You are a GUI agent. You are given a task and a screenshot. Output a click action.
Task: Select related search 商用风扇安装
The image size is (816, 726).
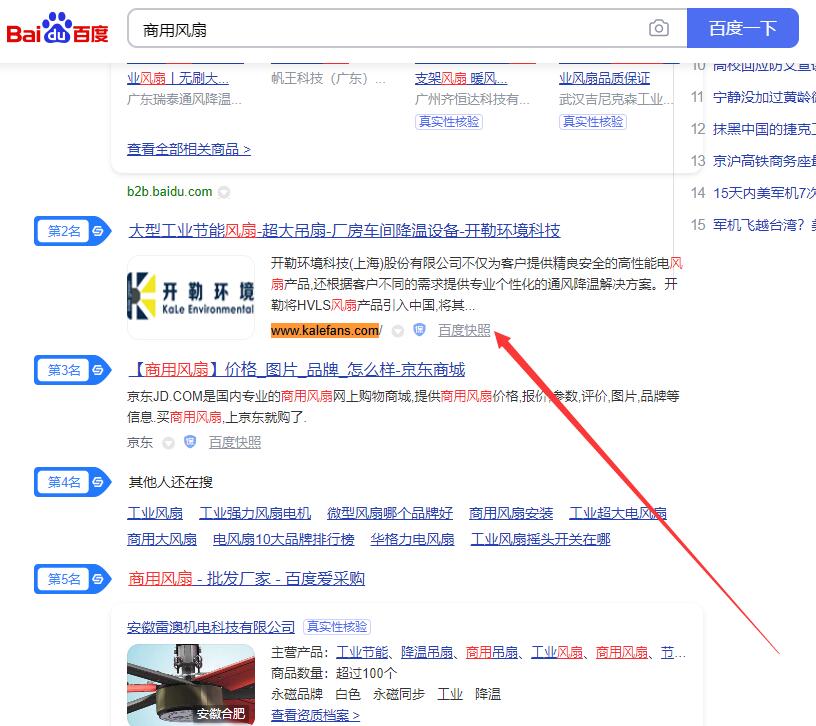511,513
